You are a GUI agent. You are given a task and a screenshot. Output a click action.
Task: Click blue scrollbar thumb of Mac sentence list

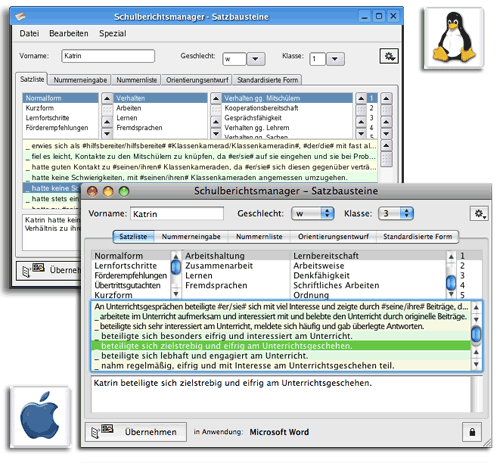coord(476,335)
